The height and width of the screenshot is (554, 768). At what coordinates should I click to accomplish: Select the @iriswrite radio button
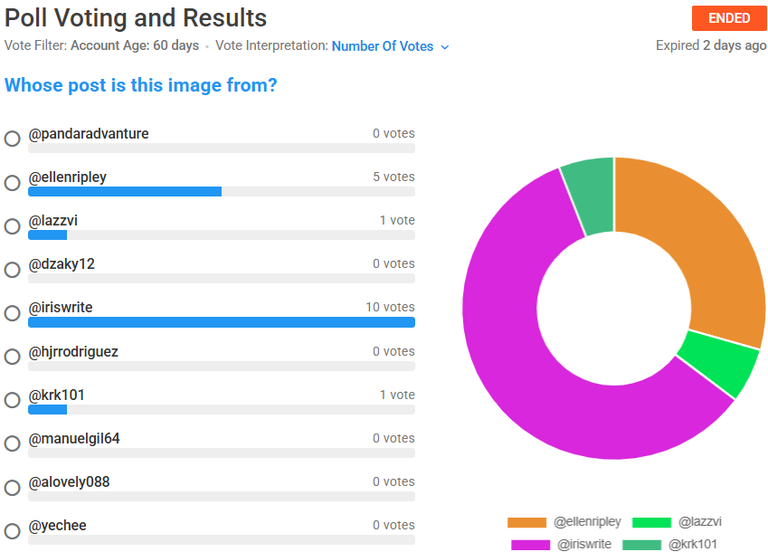pyautogui.click(x=13, y=313)
